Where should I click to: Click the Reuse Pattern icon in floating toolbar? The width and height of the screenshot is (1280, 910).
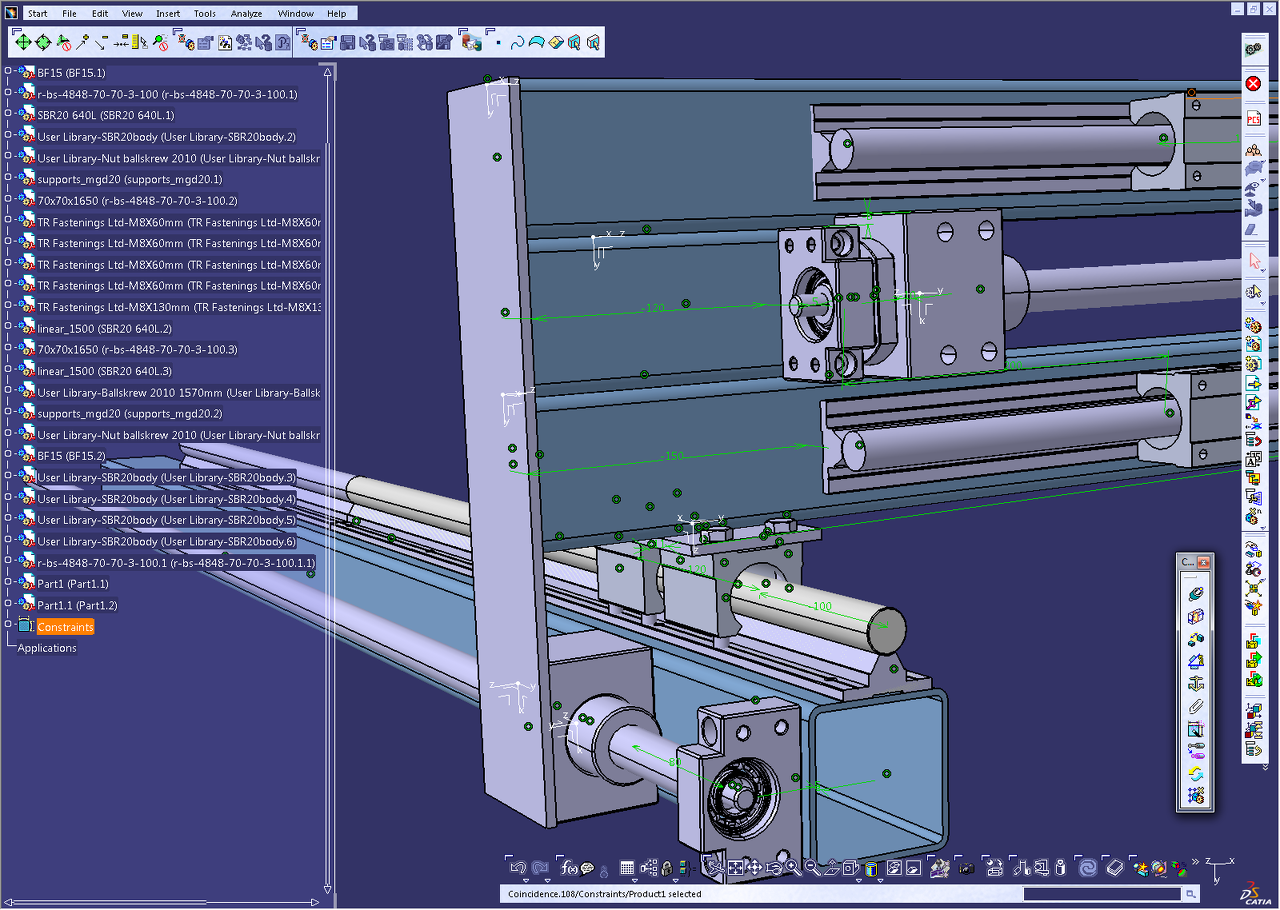pyautogui.click(x=1195, y=796)
